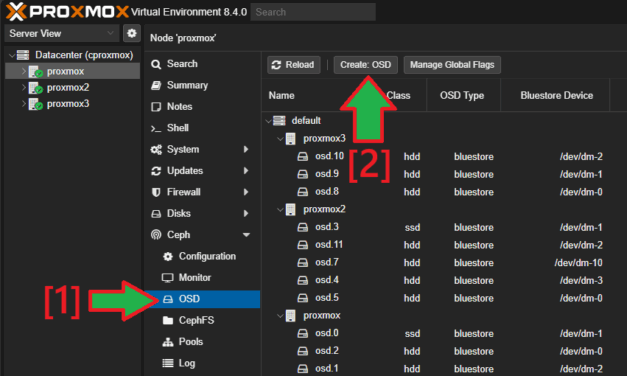This screenshot has height=376, width=627.
Task: Select the osd.4 row
Action: pos(444,280)
